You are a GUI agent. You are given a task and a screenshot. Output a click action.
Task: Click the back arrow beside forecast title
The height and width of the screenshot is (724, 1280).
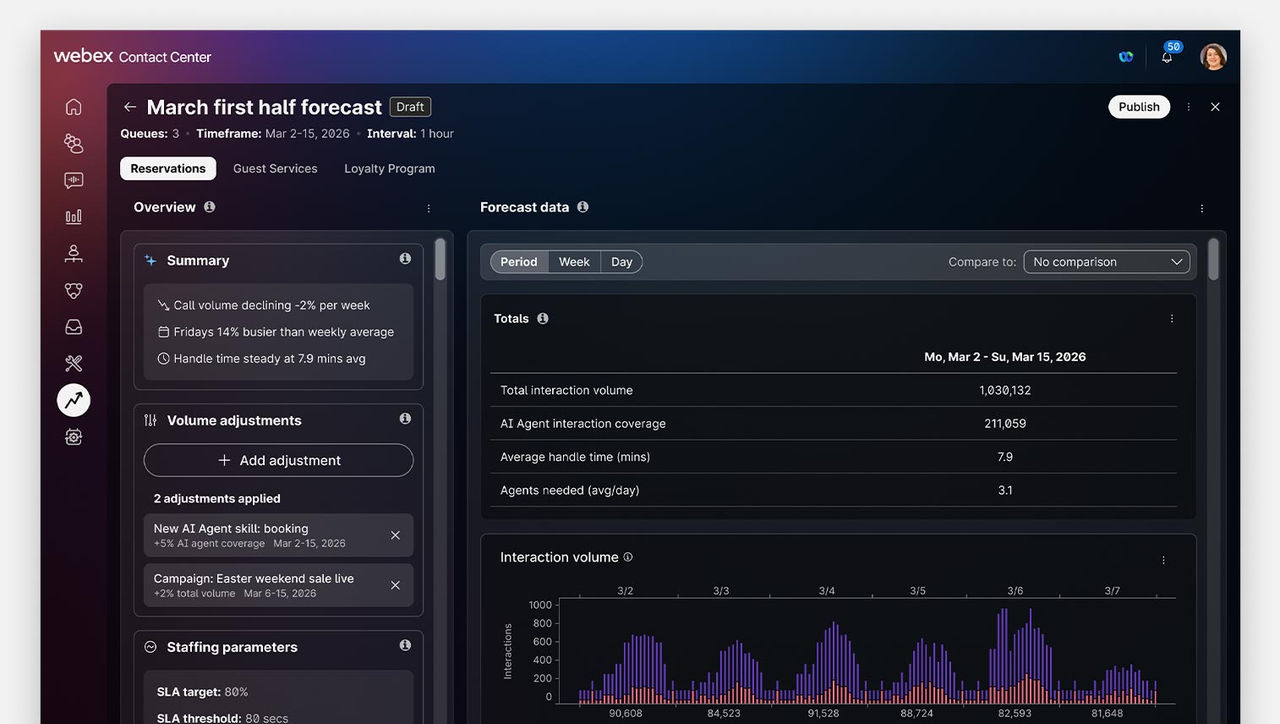click(130, 107)
